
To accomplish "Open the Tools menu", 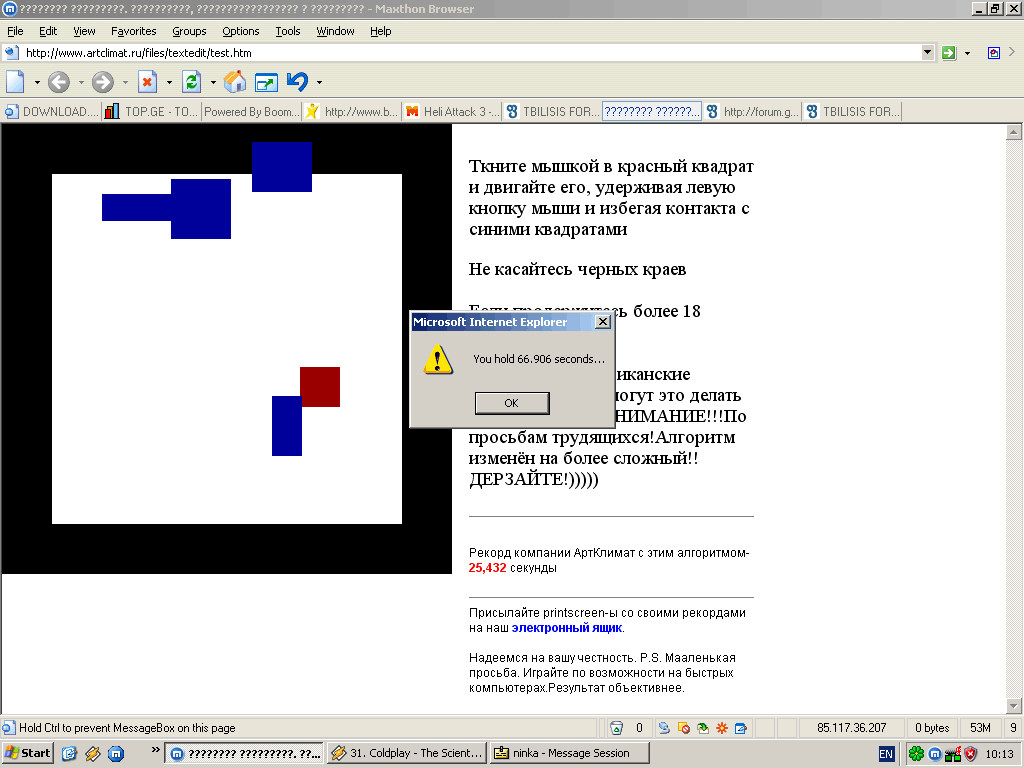I will pyautogui.click(x=287, y=31).
